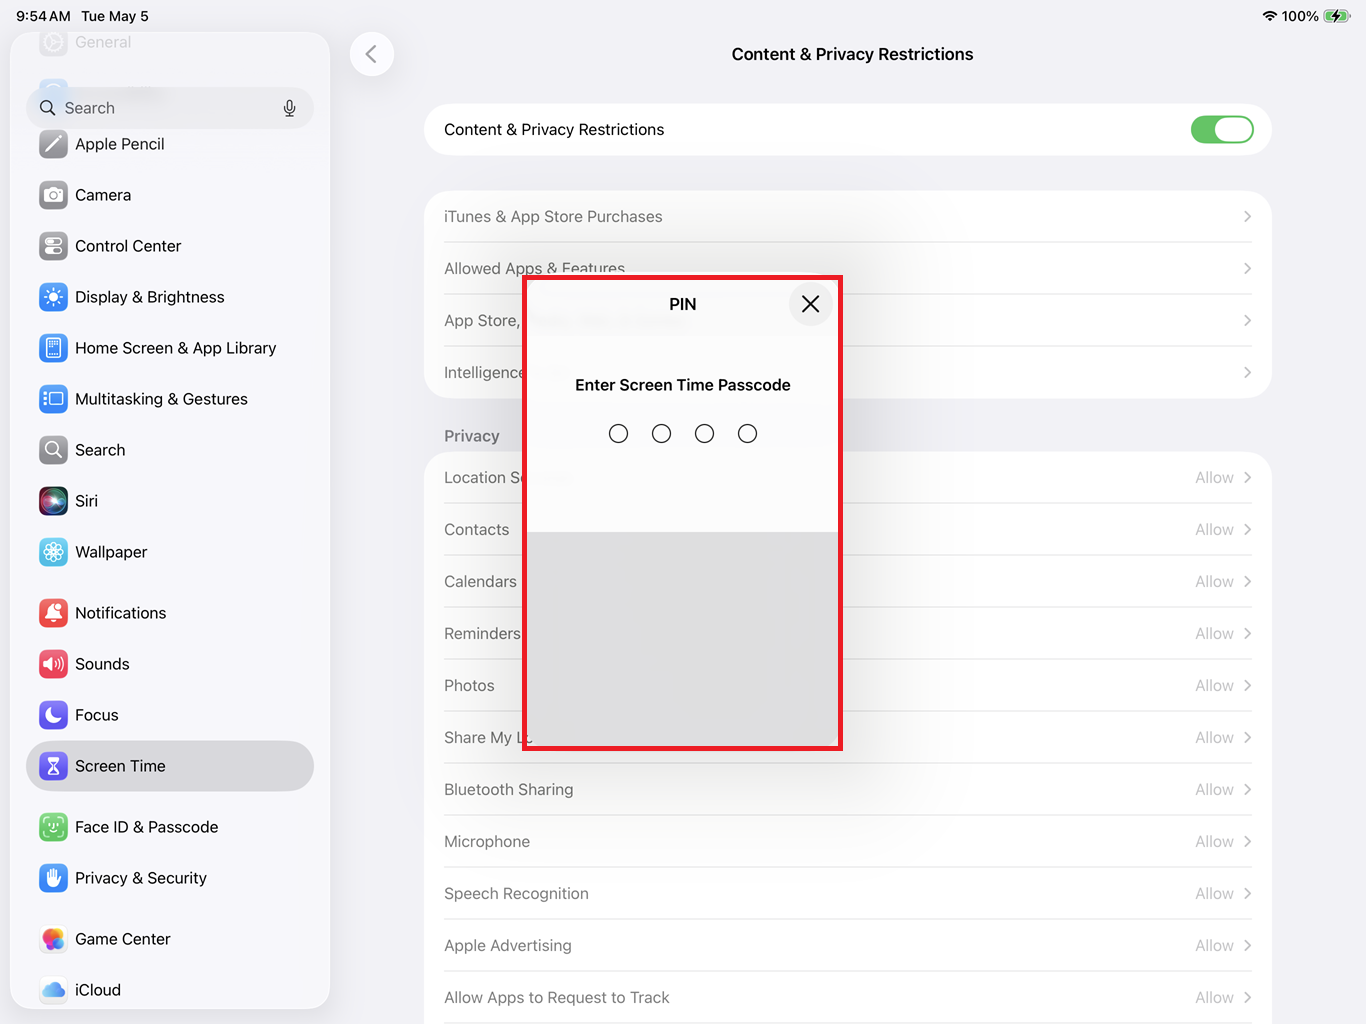Open Apple Advertising privacy setting
The width and height of the screenshot is (1366, 1024).
click(x=848, y=946)
